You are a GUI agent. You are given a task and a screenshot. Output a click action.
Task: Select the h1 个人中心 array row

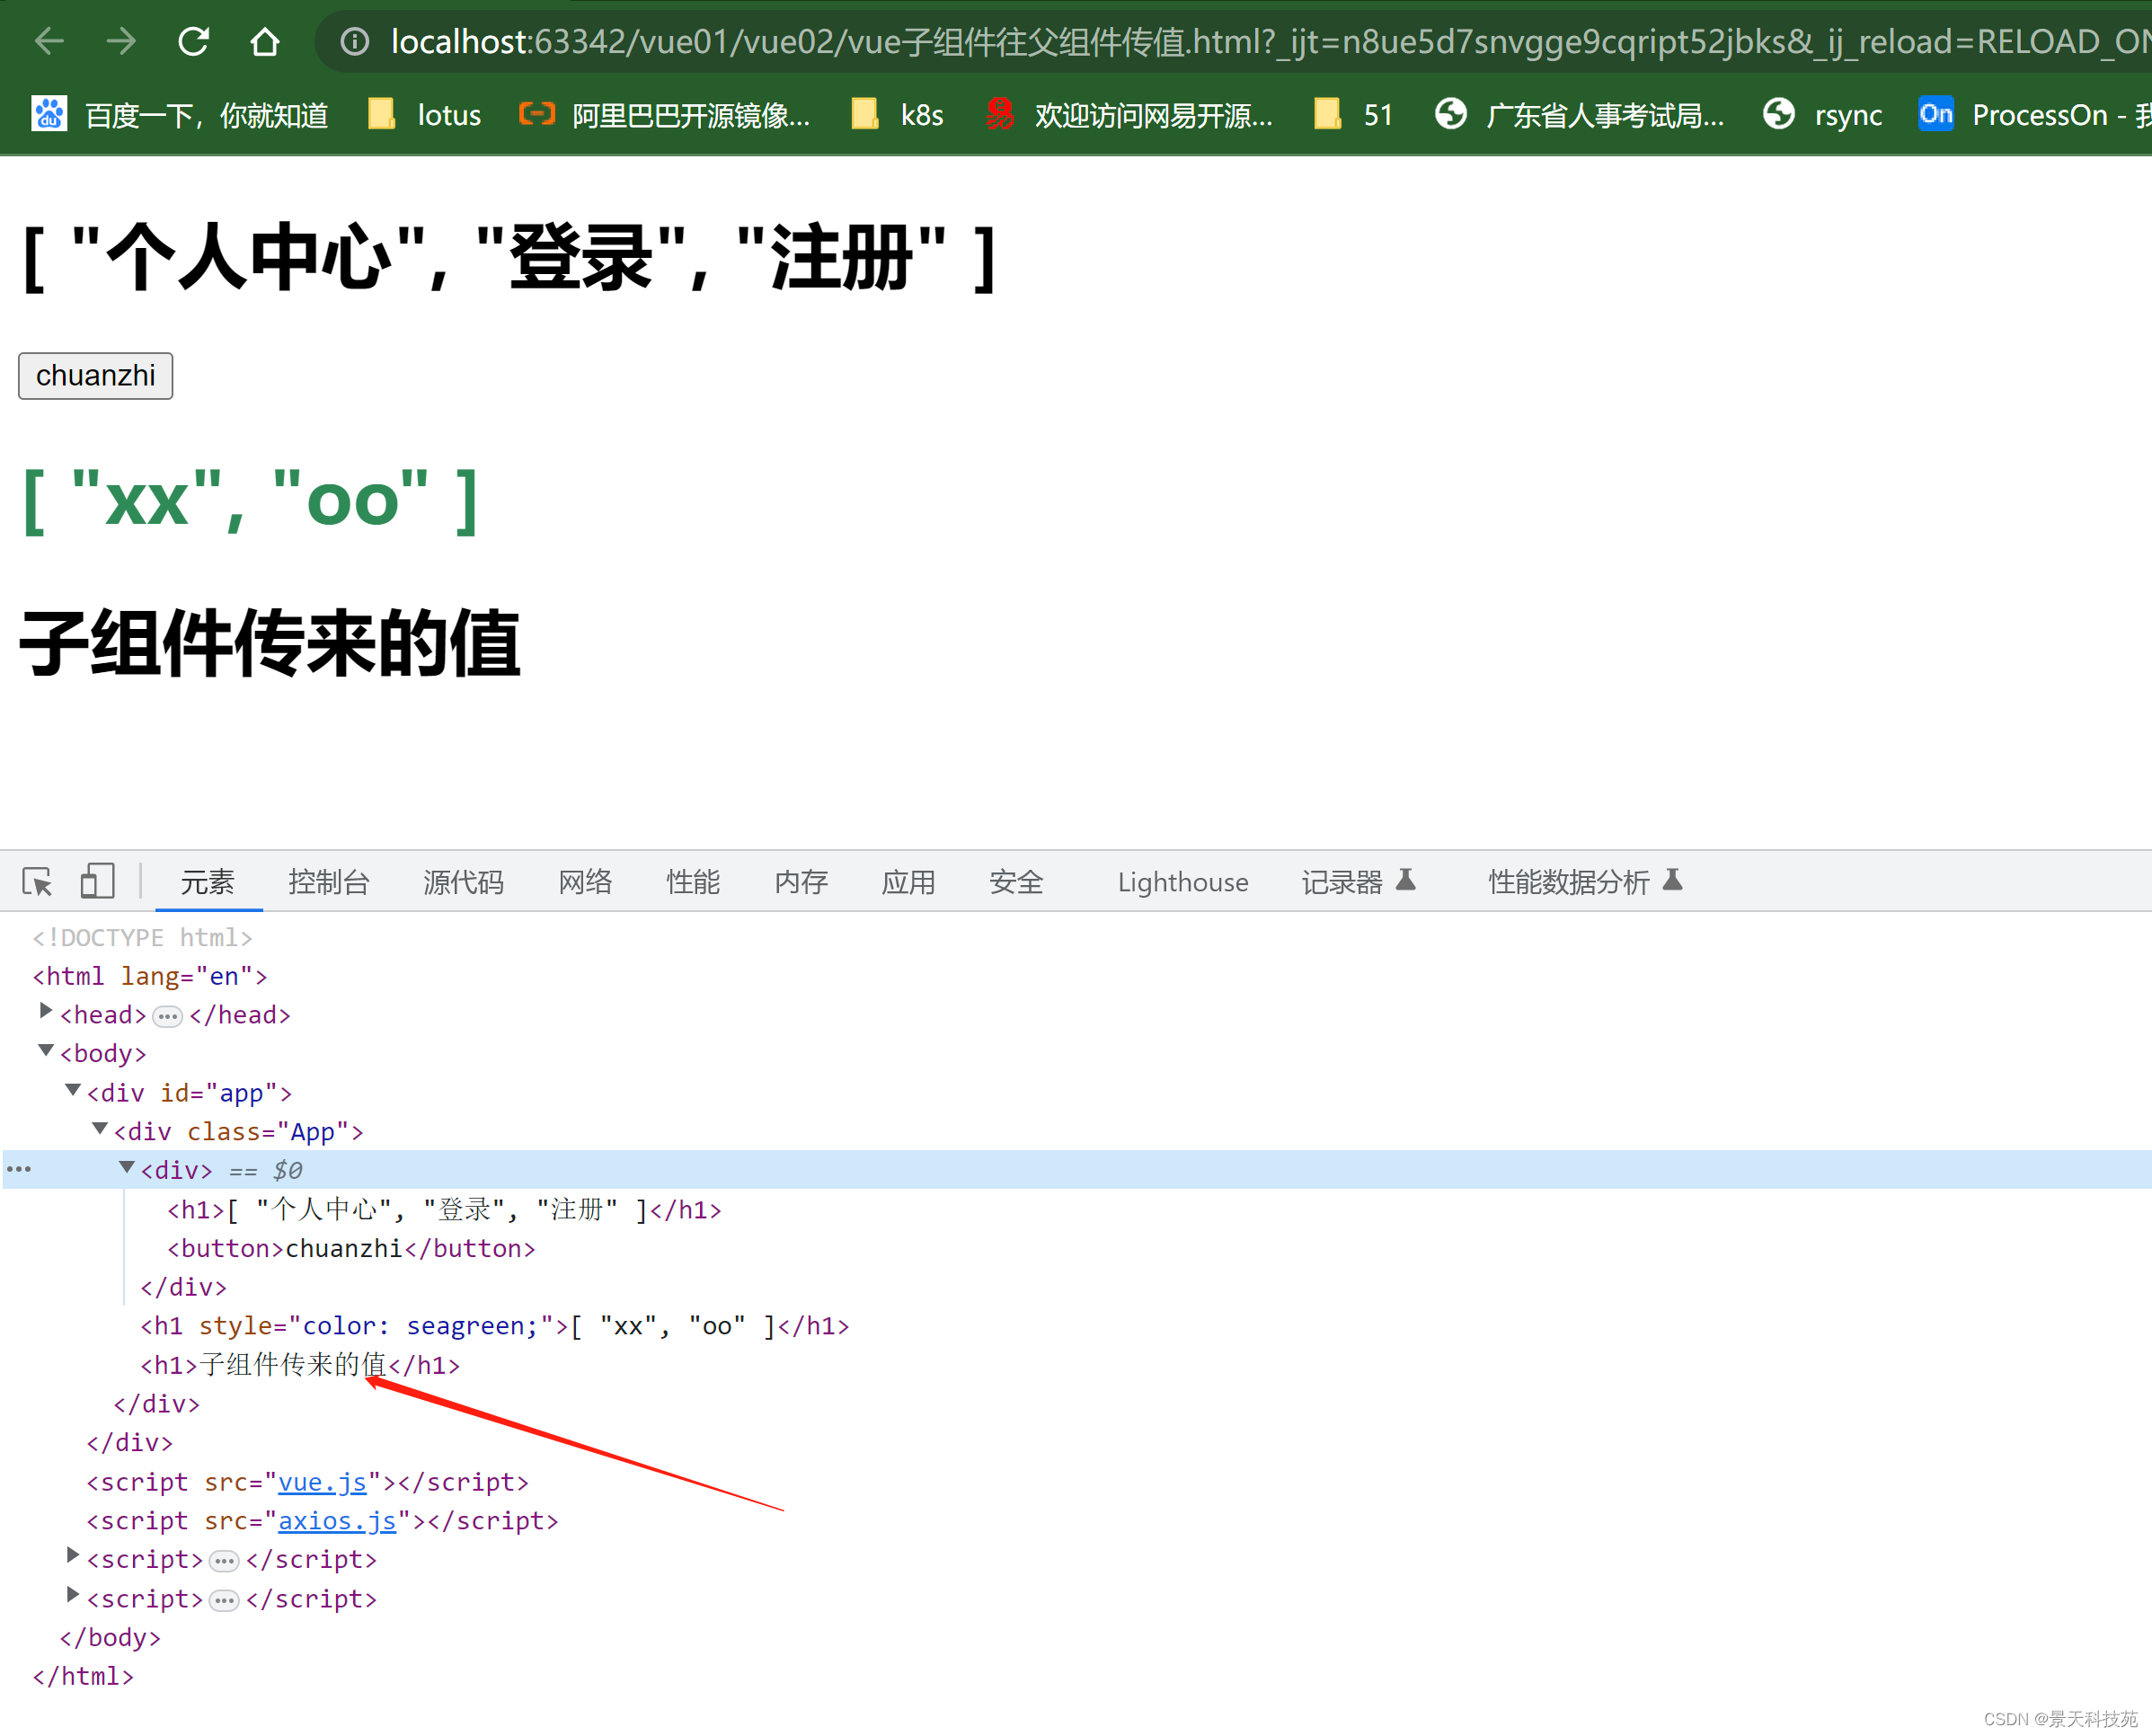[x=444, y=1210]
